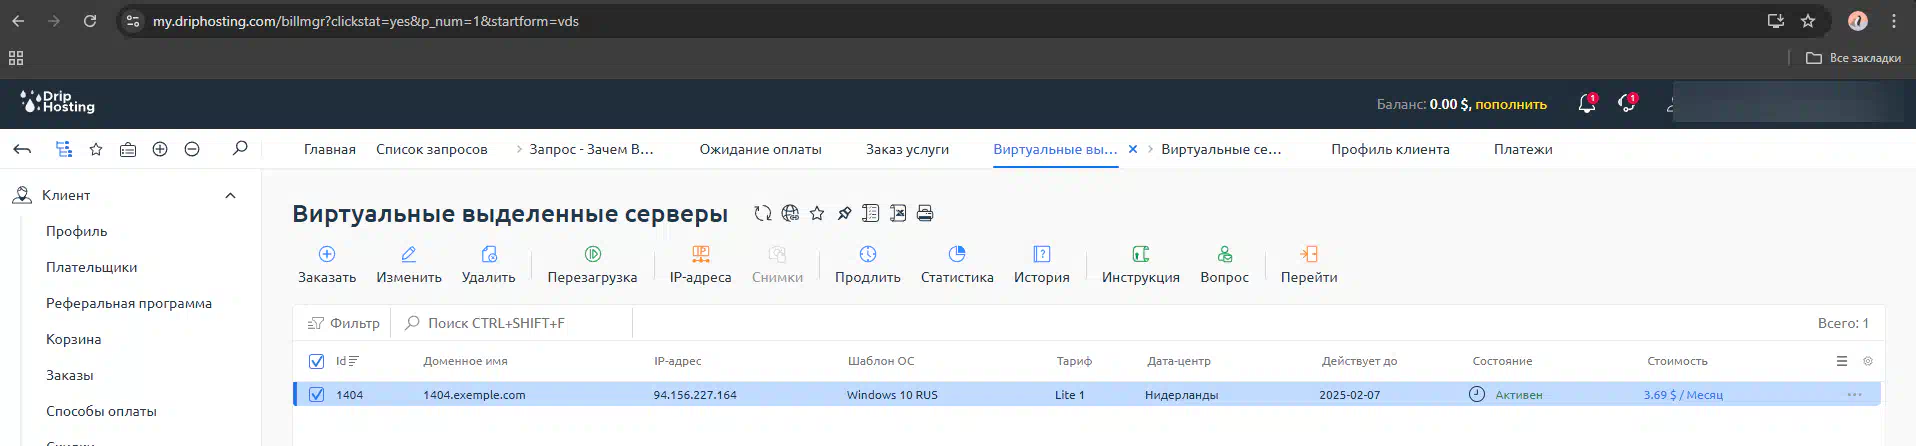Click the Удалить (delete) icon

click(x=488, y=255)
